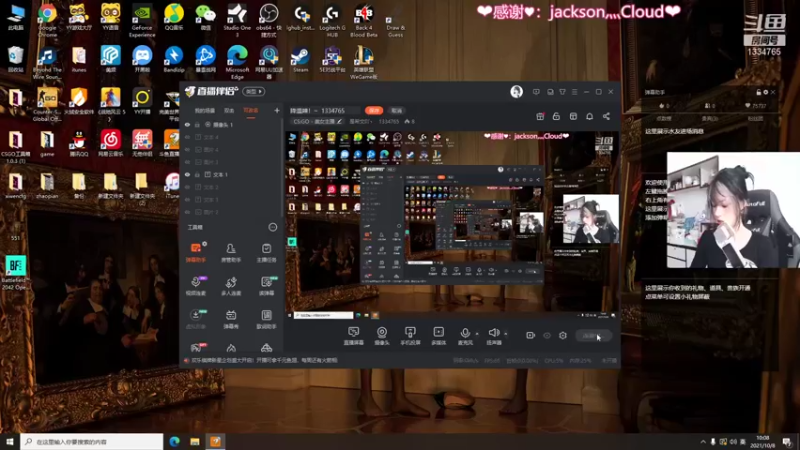Open File Explorer from the taskbar
This screenshot has height=450, width=800.
pyautogui.click(x=195, y=441)
